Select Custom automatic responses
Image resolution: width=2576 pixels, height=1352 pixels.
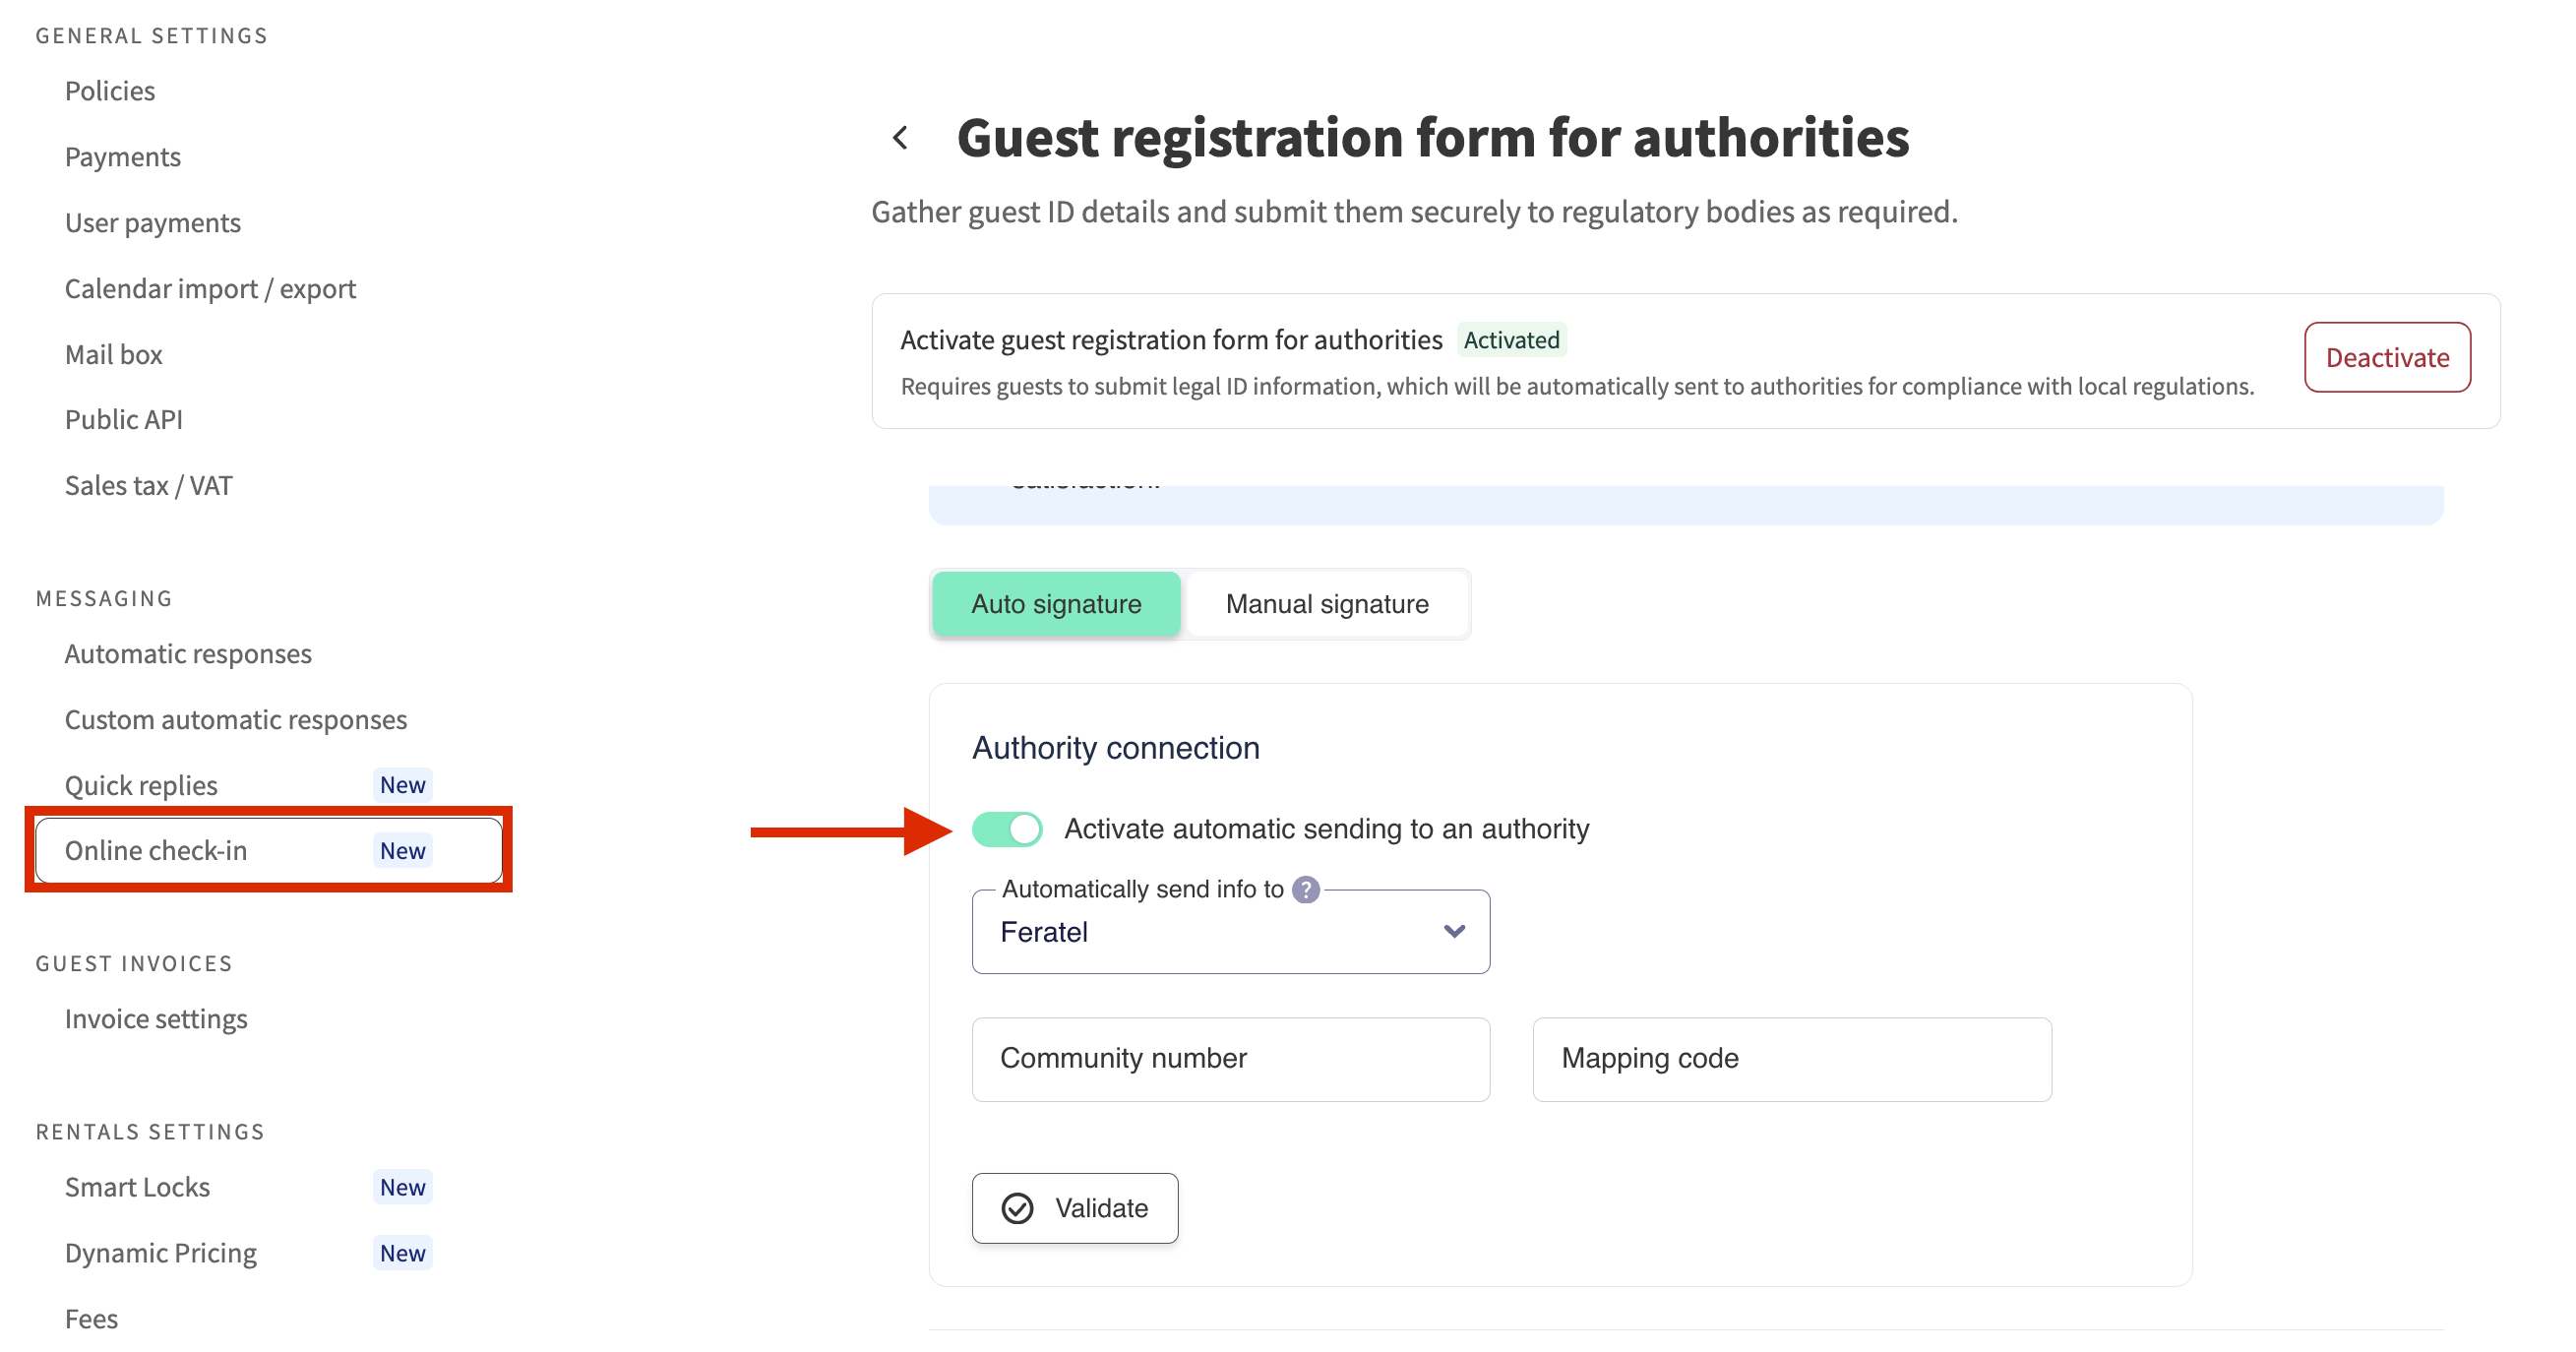click(x=236, y=720)
